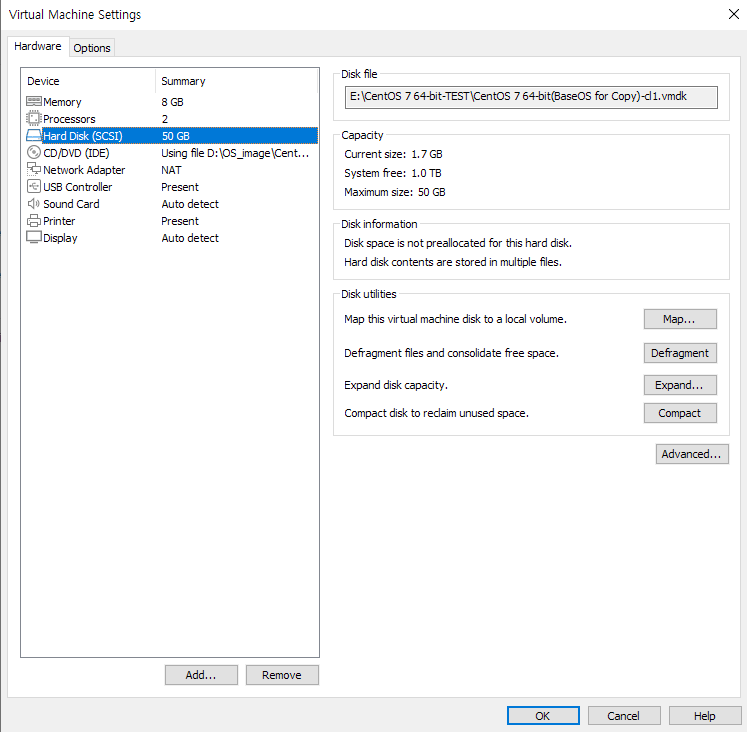Click the Sound Card speaker icon
This screenshot has width=747, height=732.
click(33, 203)
